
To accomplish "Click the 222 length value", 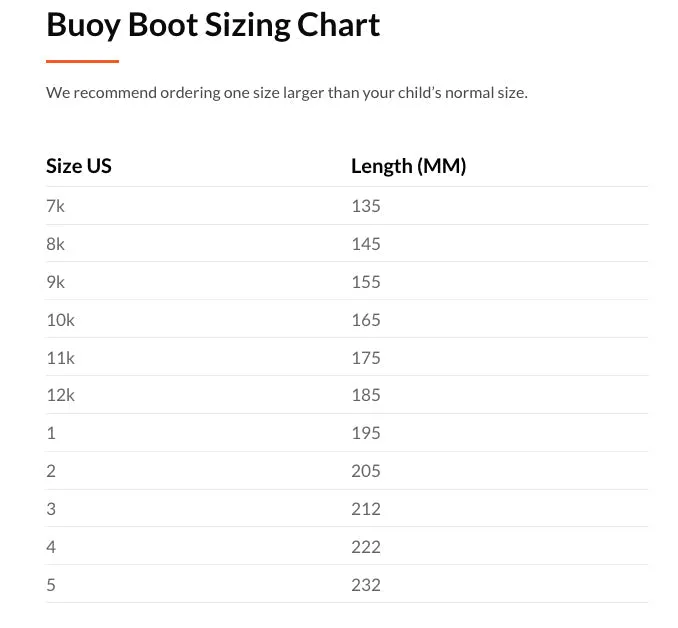I will 366,547.
